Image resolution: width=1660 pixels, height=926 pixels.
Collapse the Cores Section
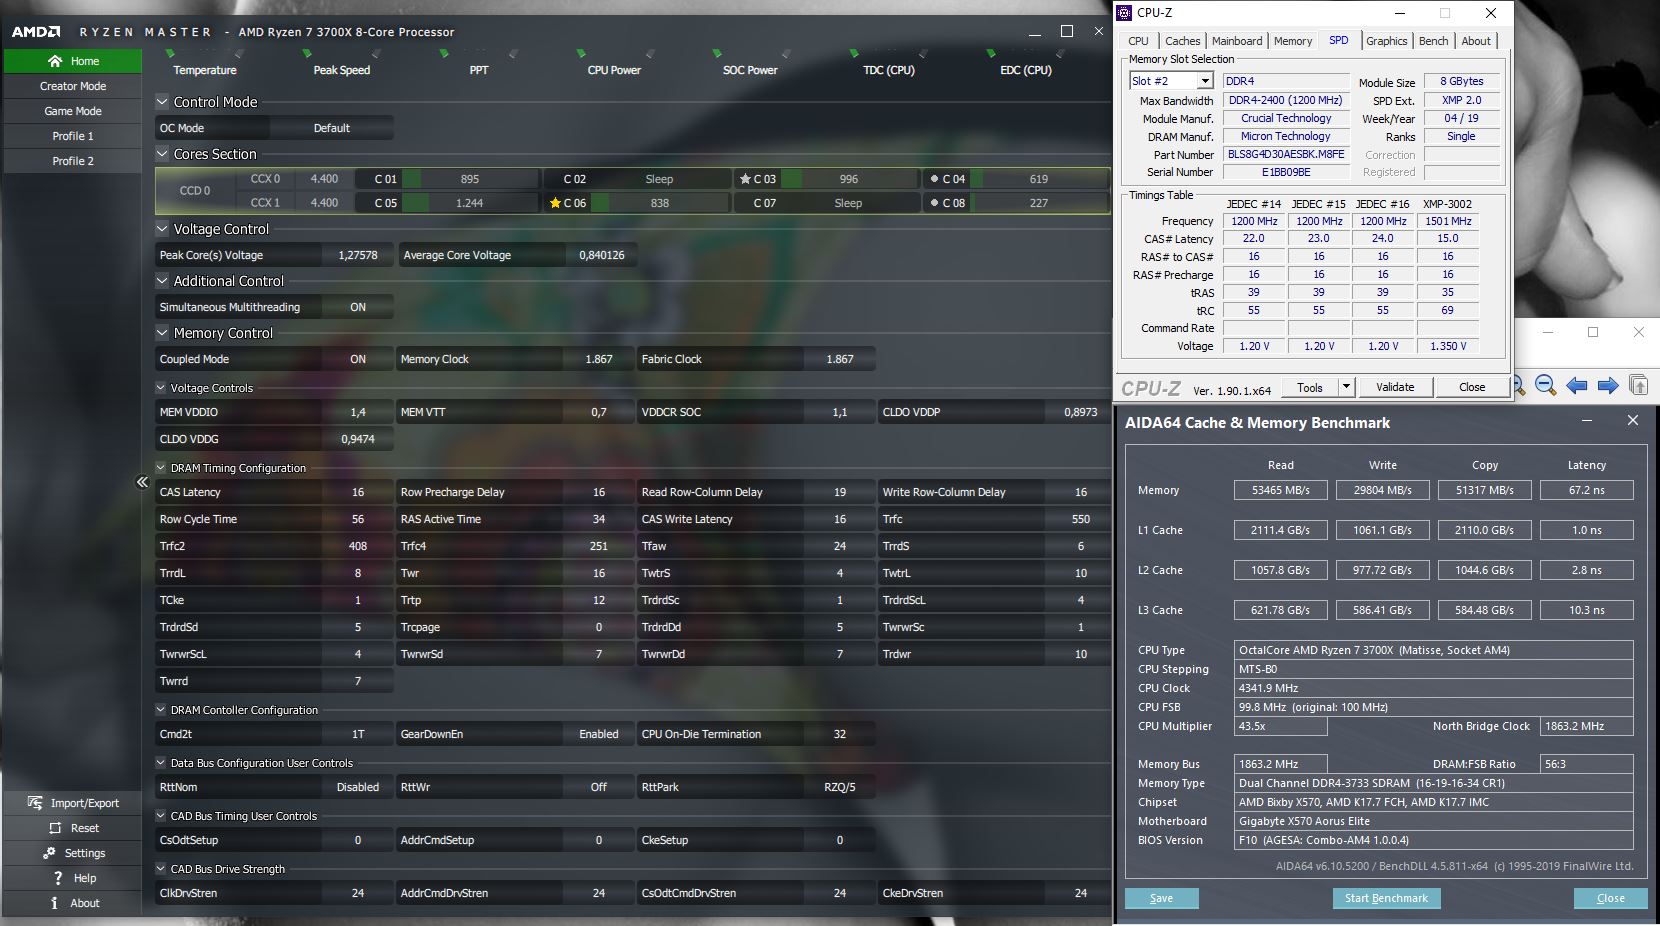(162, 154)
